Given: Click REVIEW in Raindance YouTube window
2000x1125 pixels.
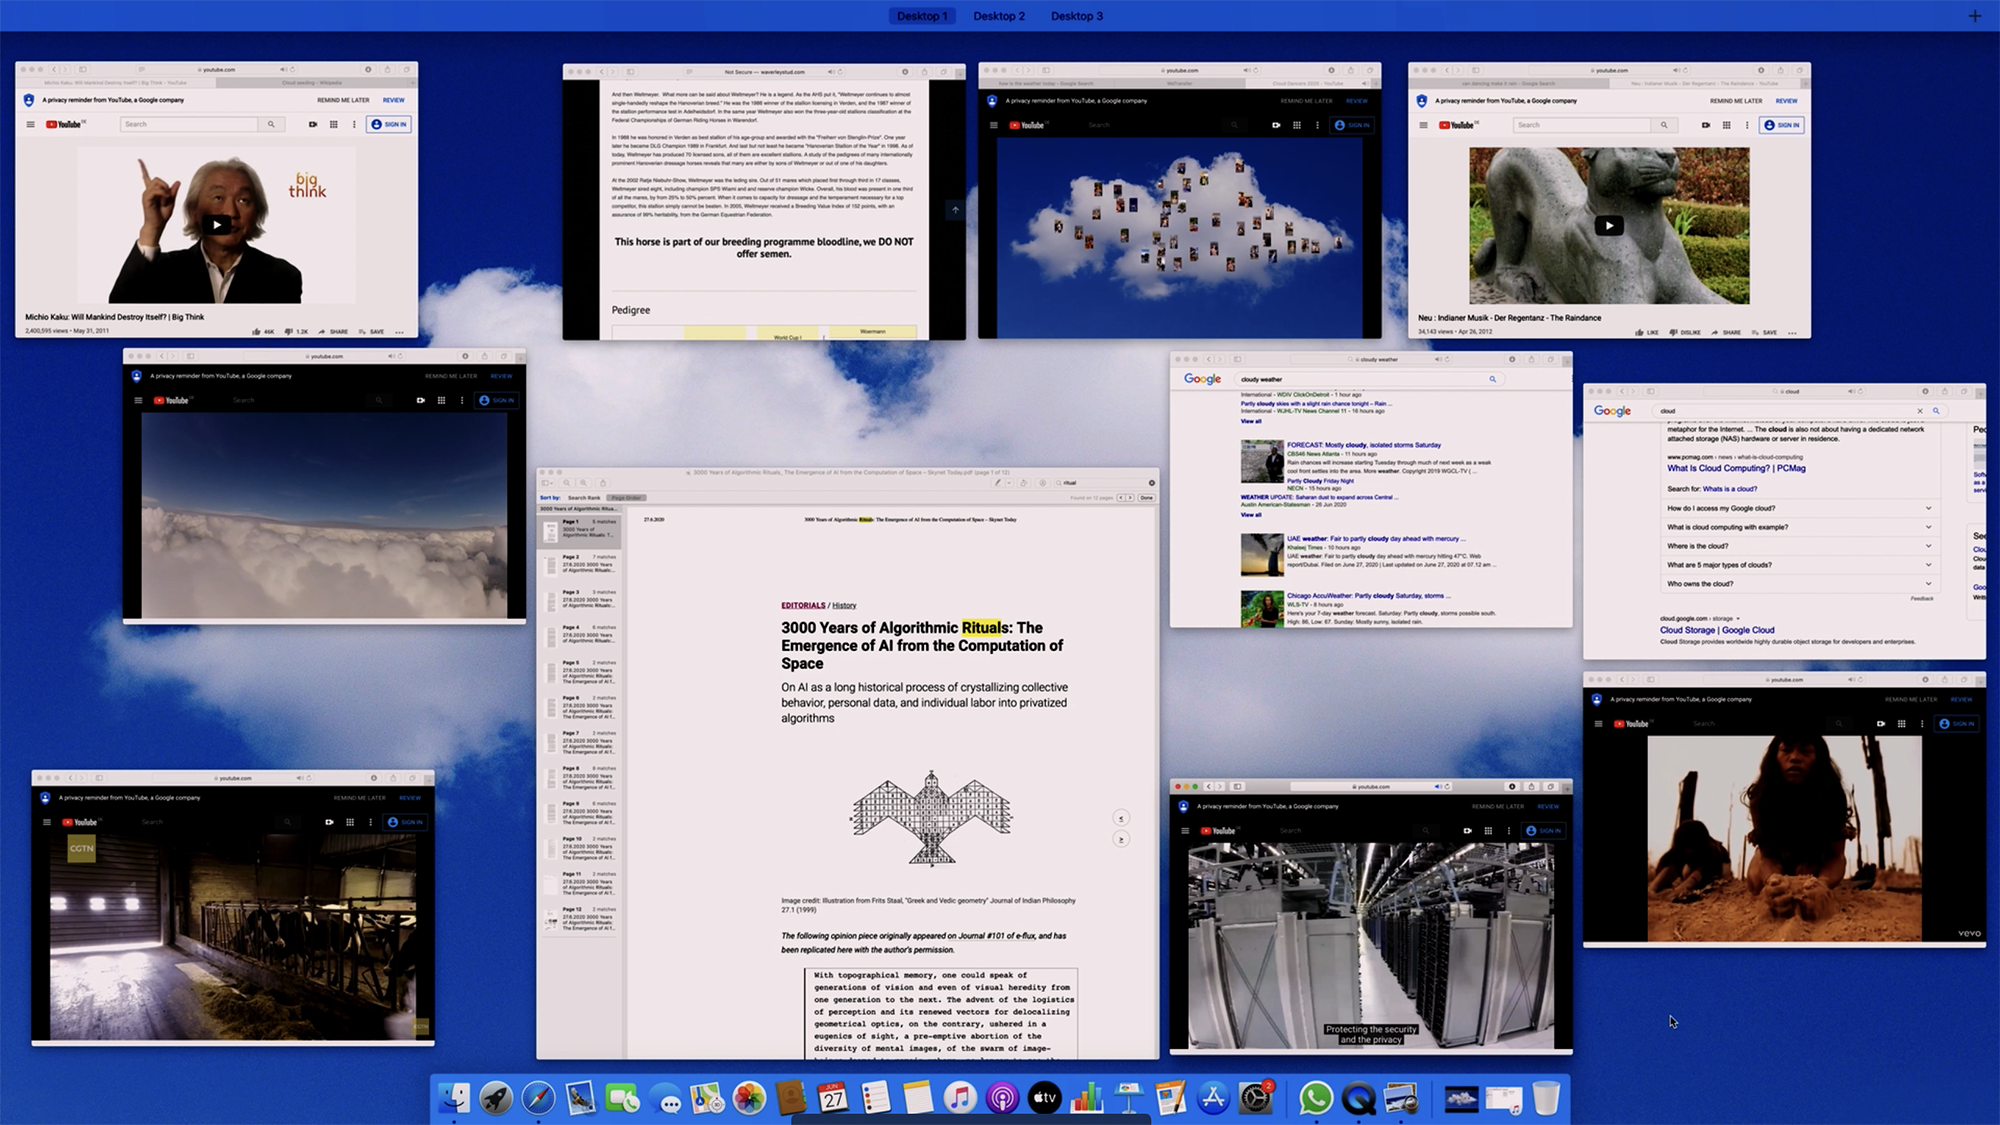Looking at the screenshot, I should (1787, 101).
